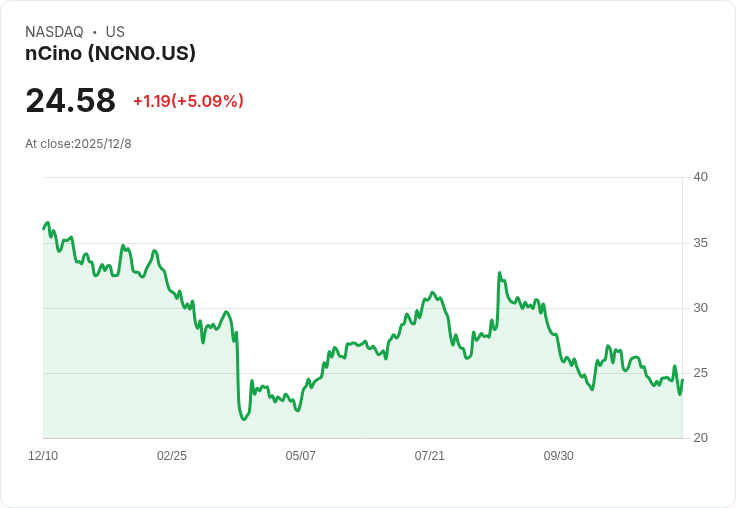736x508 pixels.
Task: Select the 12/10 date on the x-axis
Action: coord(43,456)
